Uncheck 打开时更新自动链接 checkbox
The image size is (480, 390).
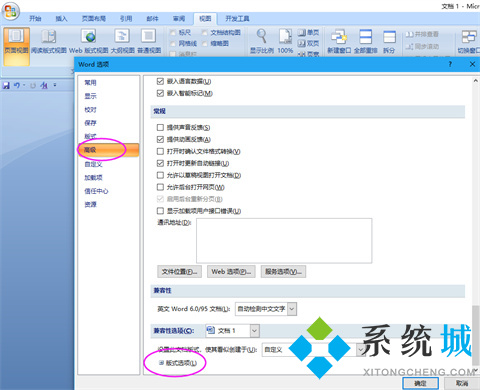click(160, 163)
